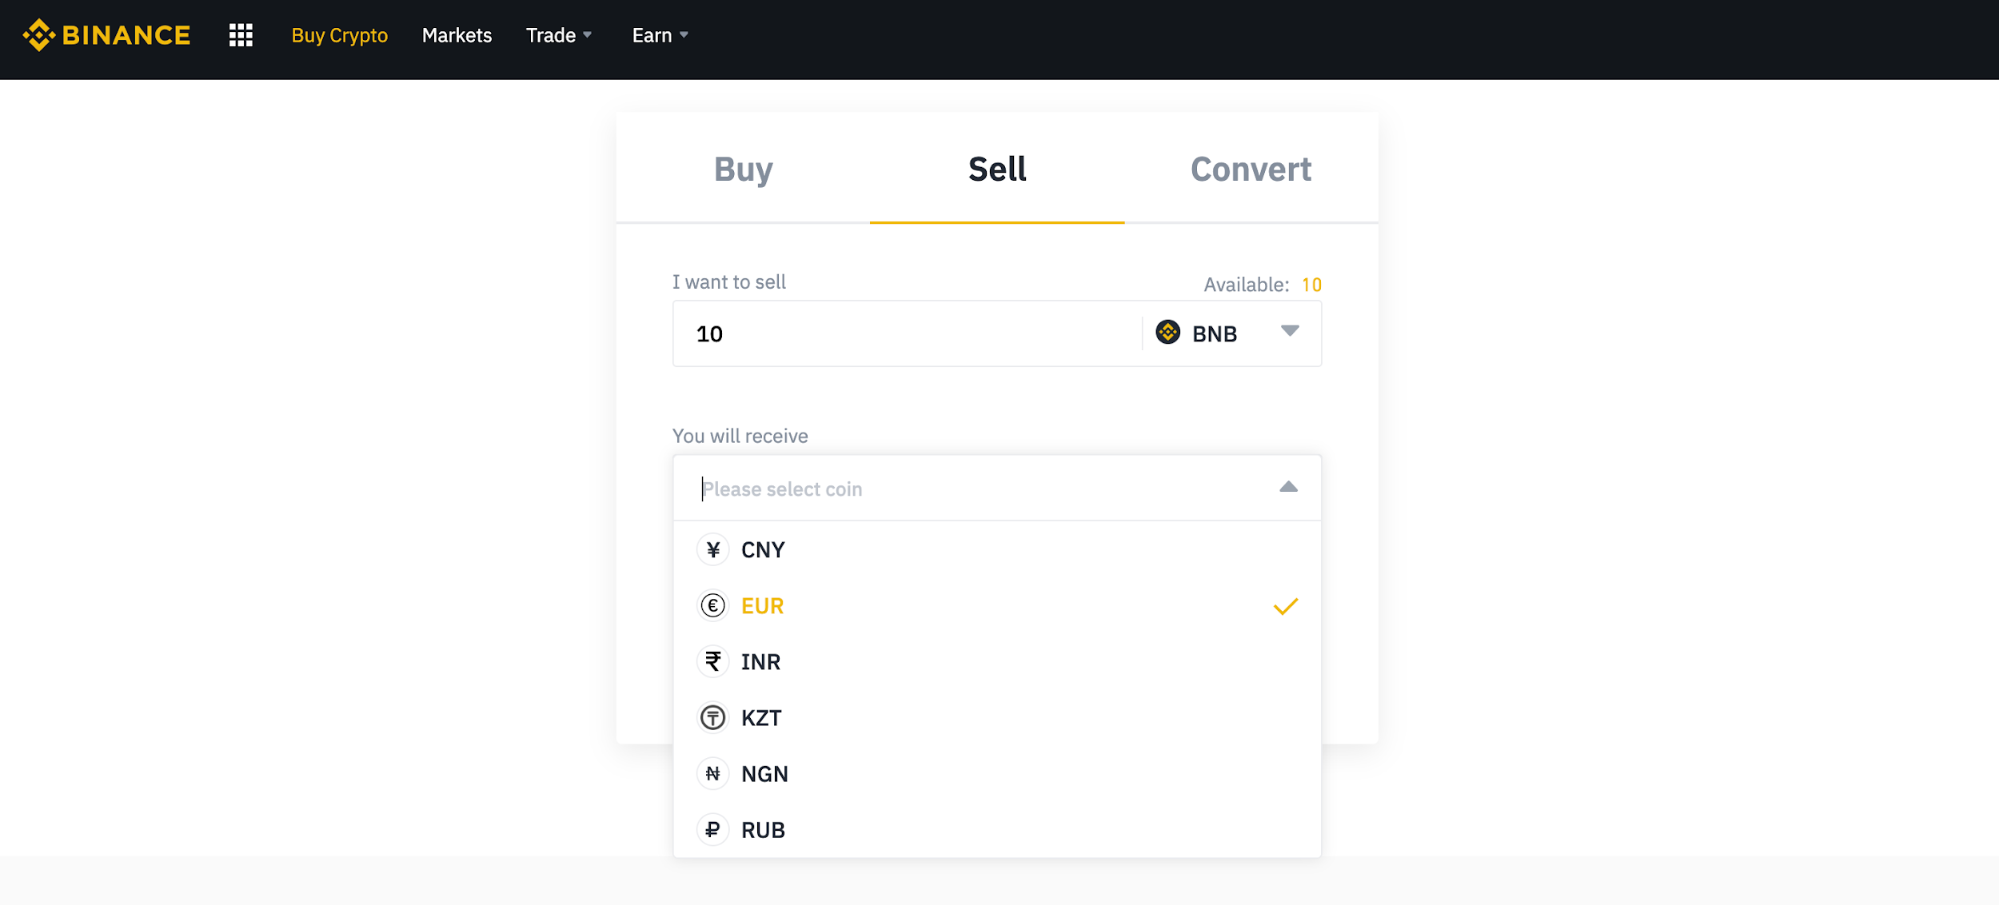Click the euro symbol icon next to EUR
Image resolution: width=1999 pixels, height=906 pixels.
(712, 605)
